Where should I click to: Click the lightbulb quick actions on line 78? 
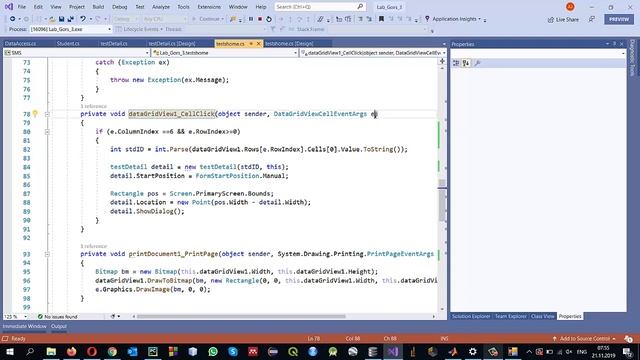35,114
